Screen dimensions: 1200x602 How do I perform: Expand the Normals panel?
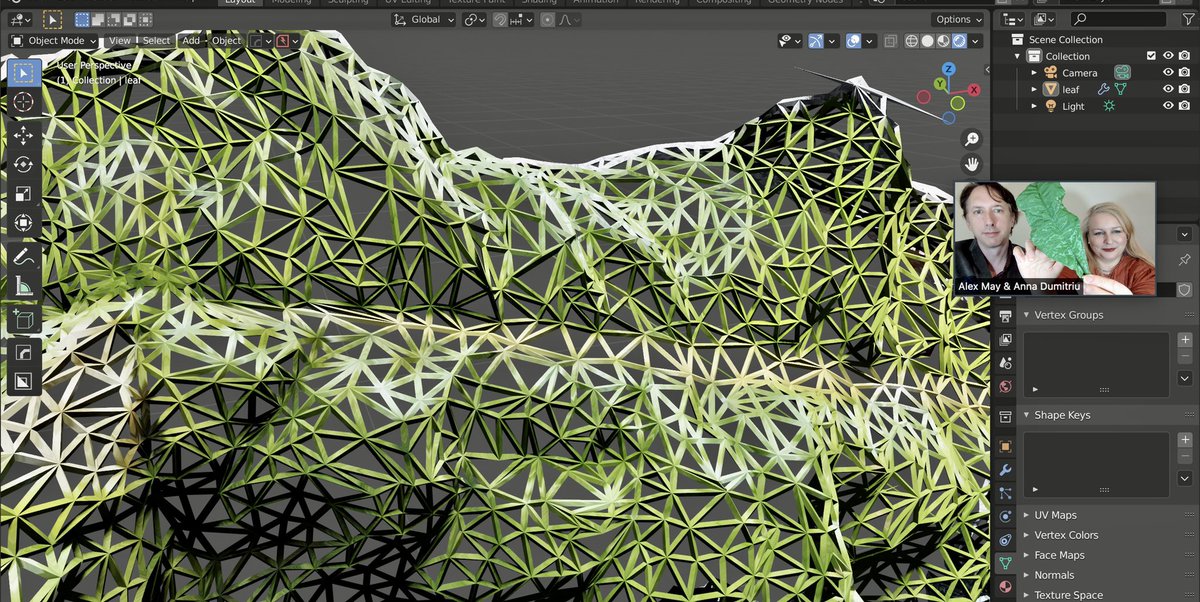click(1026, 575)
